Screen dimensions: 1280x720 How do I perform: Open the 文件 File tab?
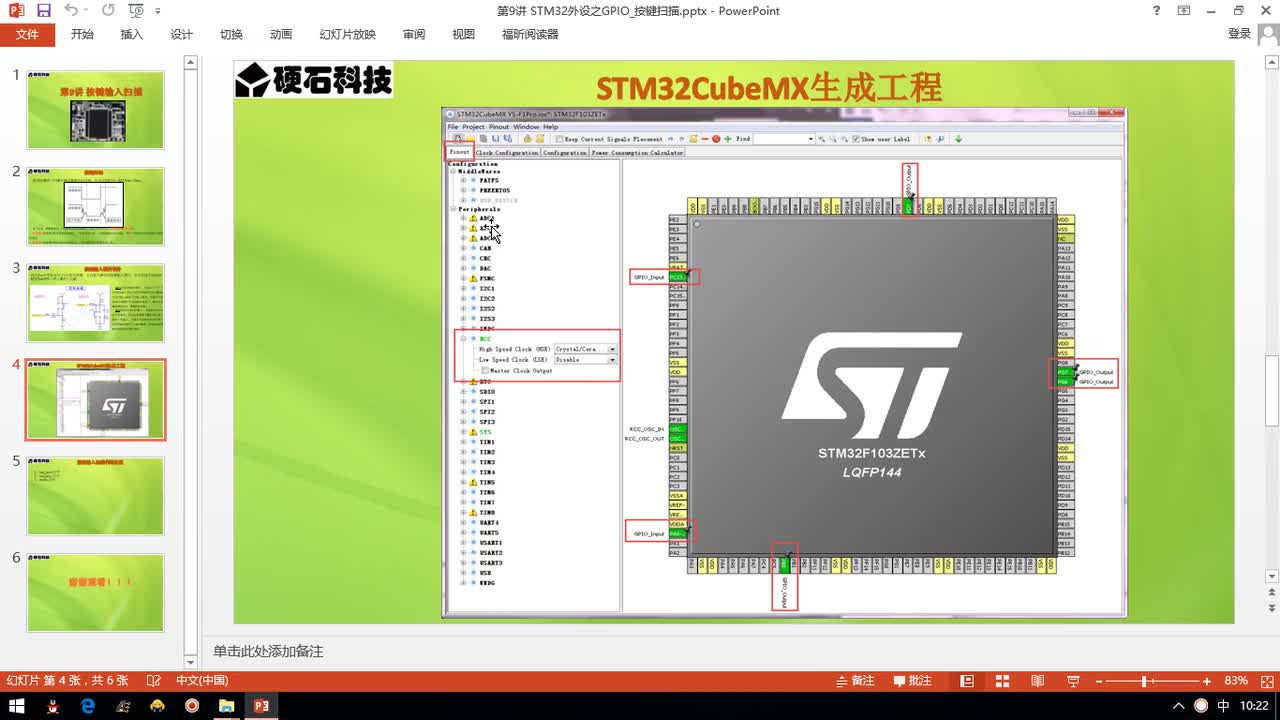click(x=27, y=34)
